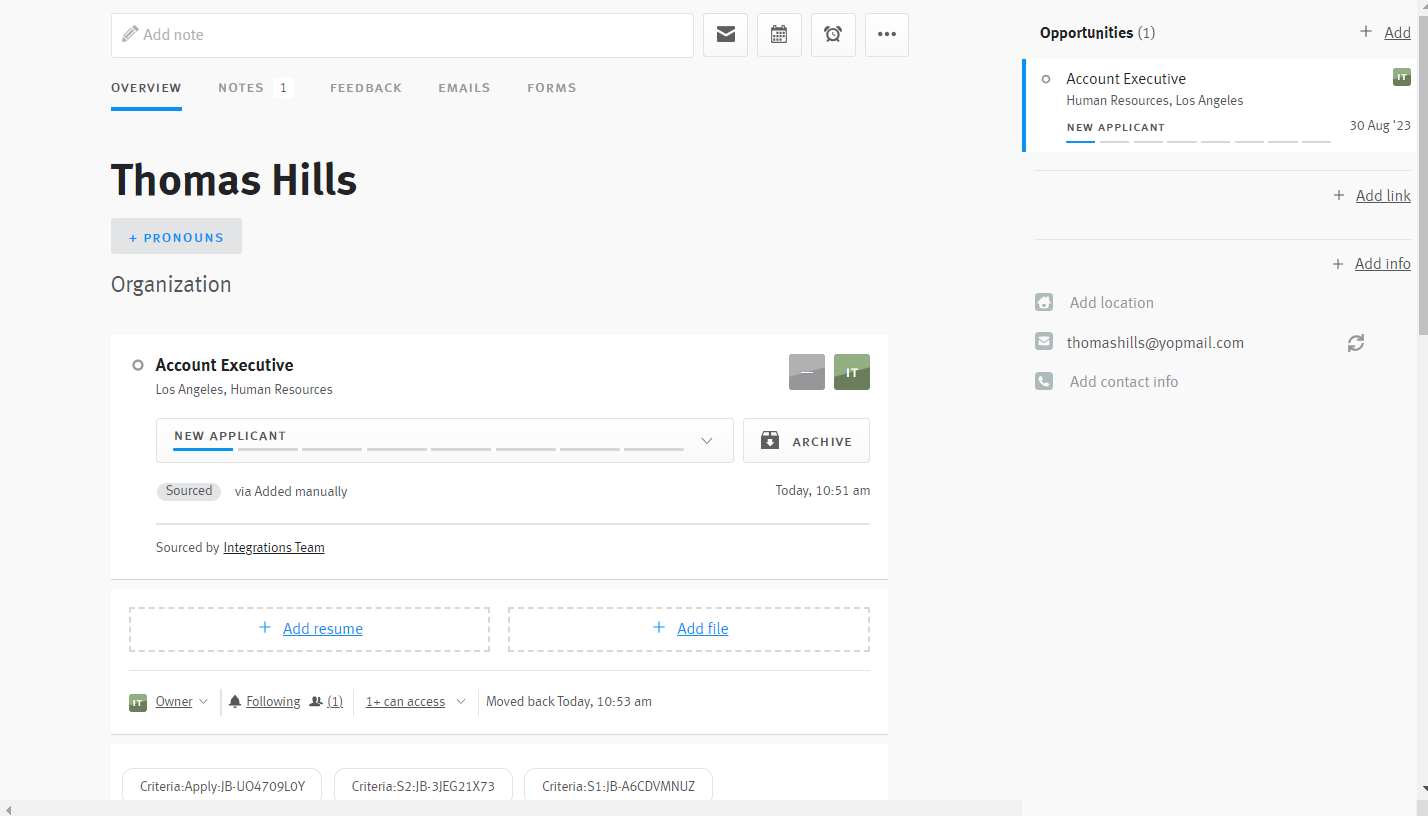Open the calendar scheduling icon
Image resolution: width=1428 pixels, height=816 pixels.
(x=779, y=35)
